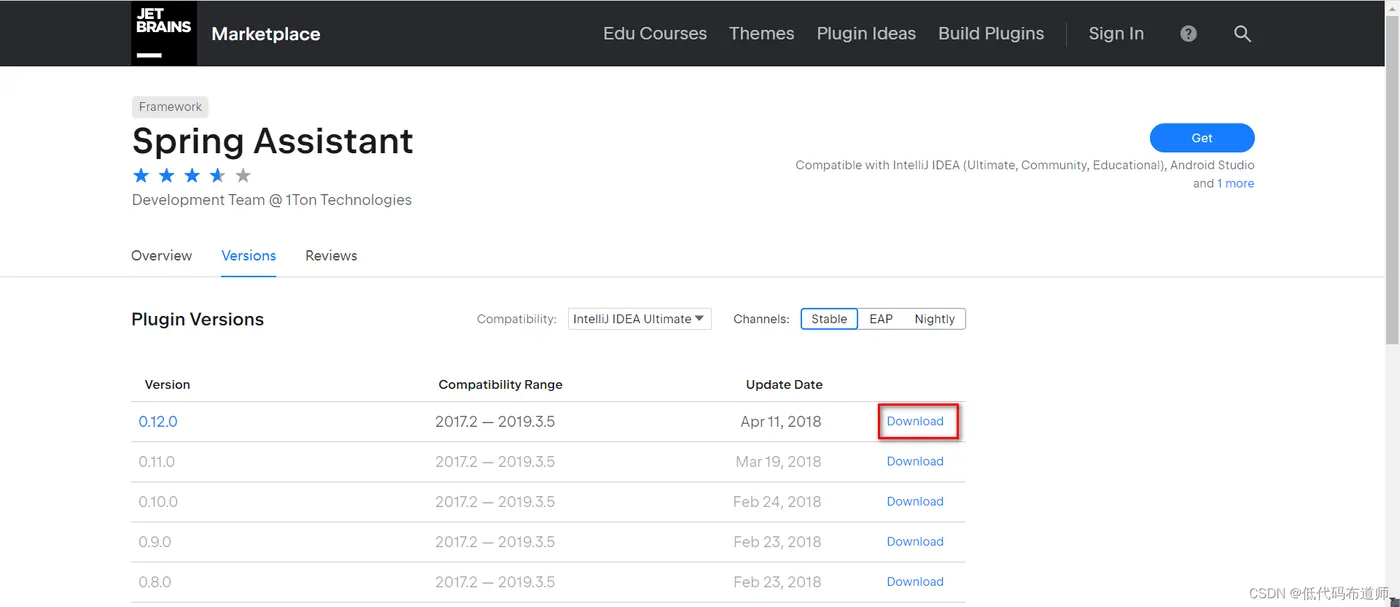
Task: Click the first rating star
Action: [x=141, y=176]
